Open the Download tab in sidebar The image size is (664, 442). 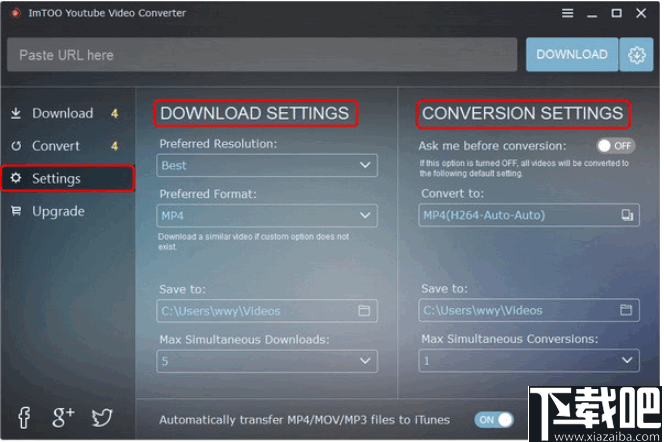tap(68, 113)
